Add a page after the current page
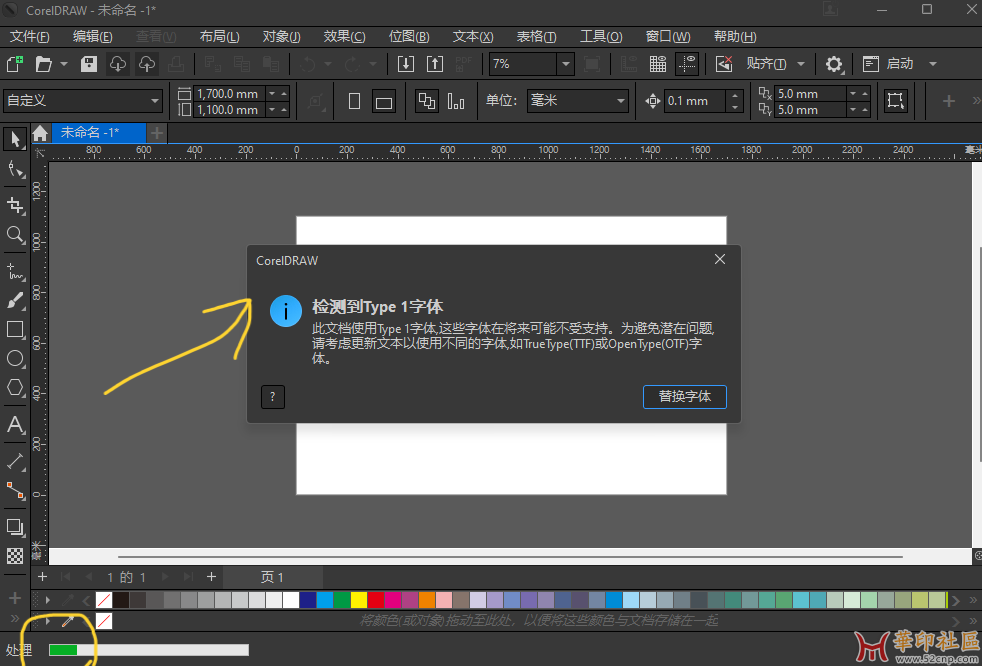Viewport: 982px width, 666px height. [212, 577]
